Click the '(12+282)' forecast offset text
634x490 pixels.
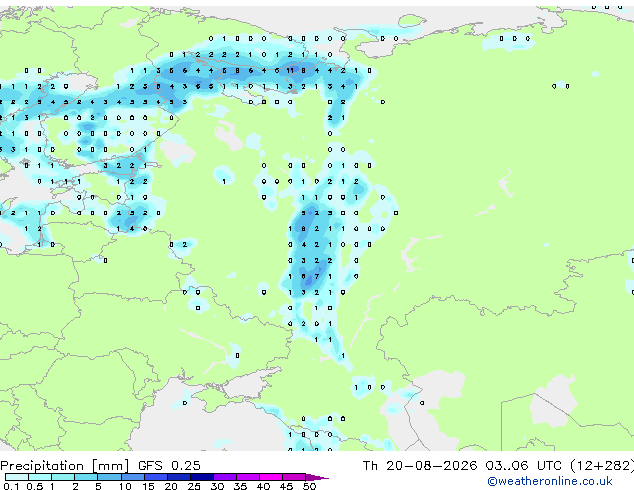point(602,466)
